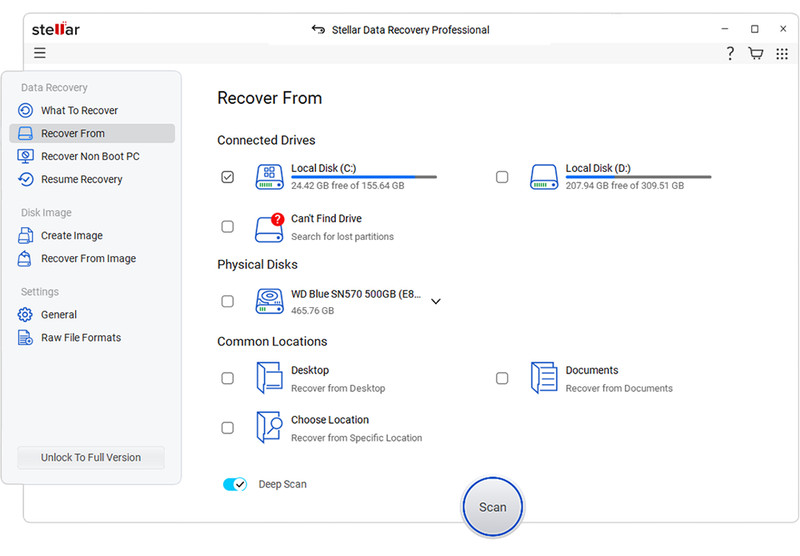Toggle the Deep Scan switch off
The image size is (800, 556).
pyautogui.click(x=235, y=484)
